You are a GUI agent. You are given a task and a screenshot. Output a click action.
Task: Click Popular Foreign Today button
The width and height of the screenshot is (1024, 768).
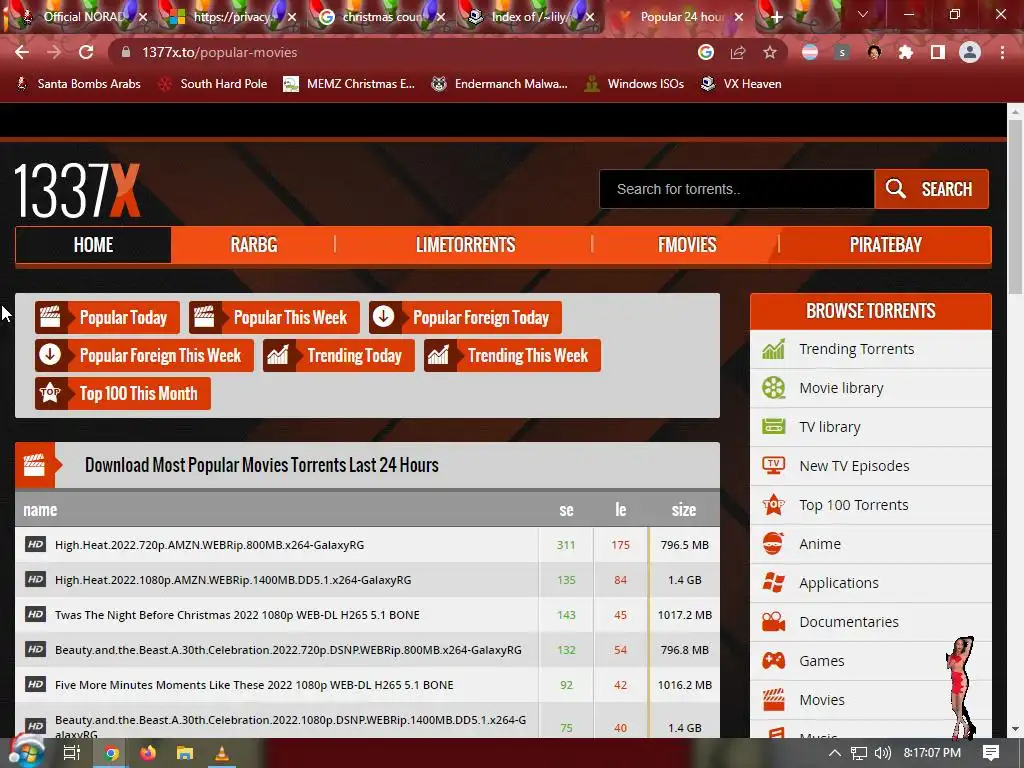click(x=465, y=317)
